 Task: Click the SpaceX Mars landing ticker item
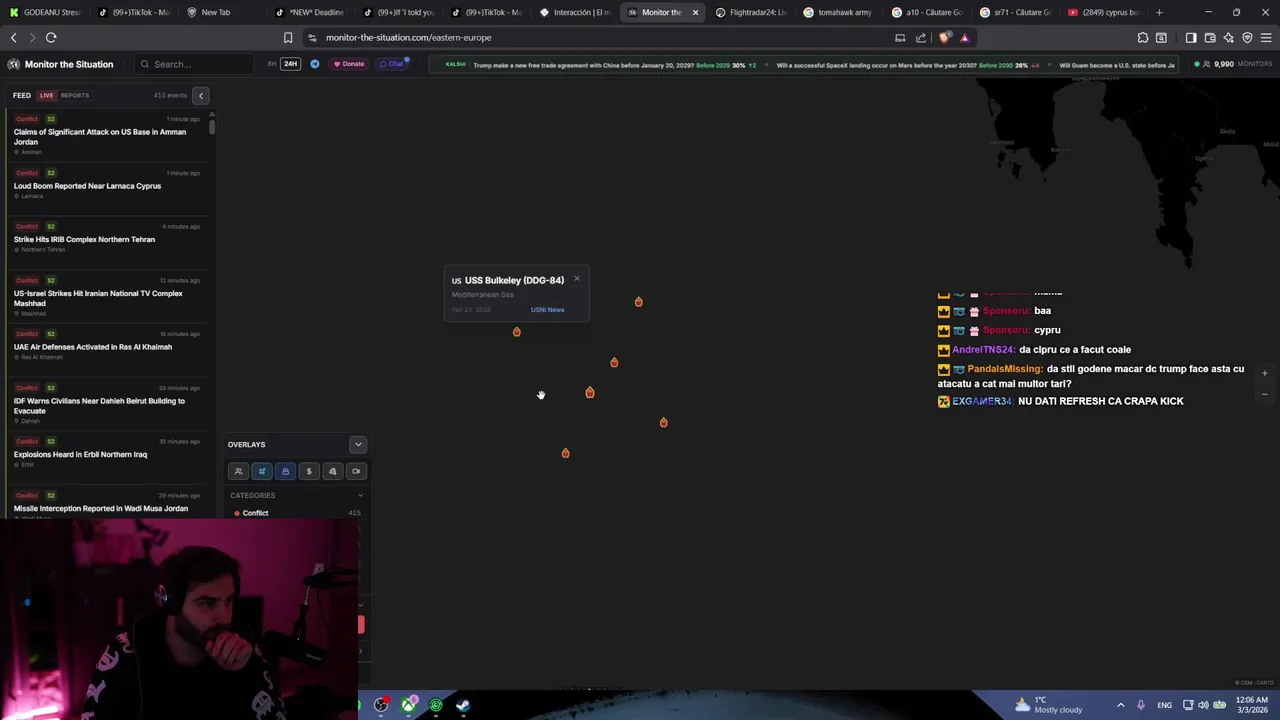(x=908, y=65)
